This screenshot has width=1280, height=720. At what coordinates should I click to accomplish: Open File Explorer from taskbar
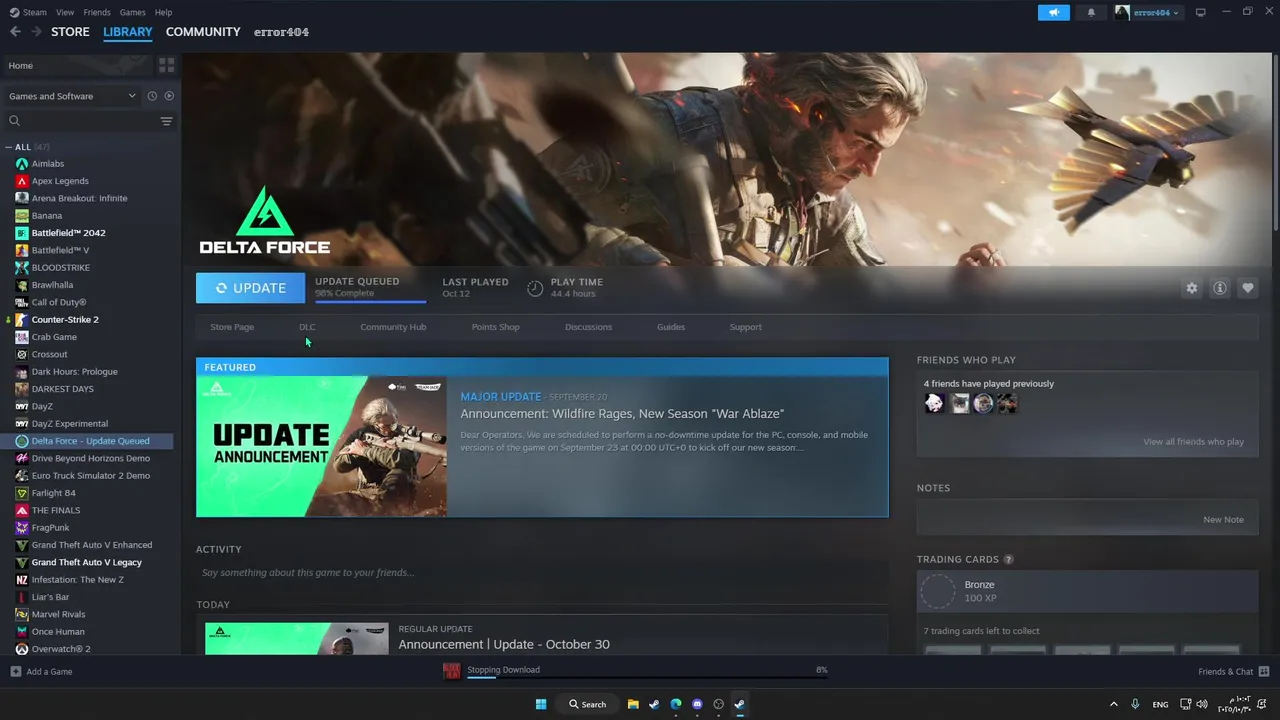633,704
